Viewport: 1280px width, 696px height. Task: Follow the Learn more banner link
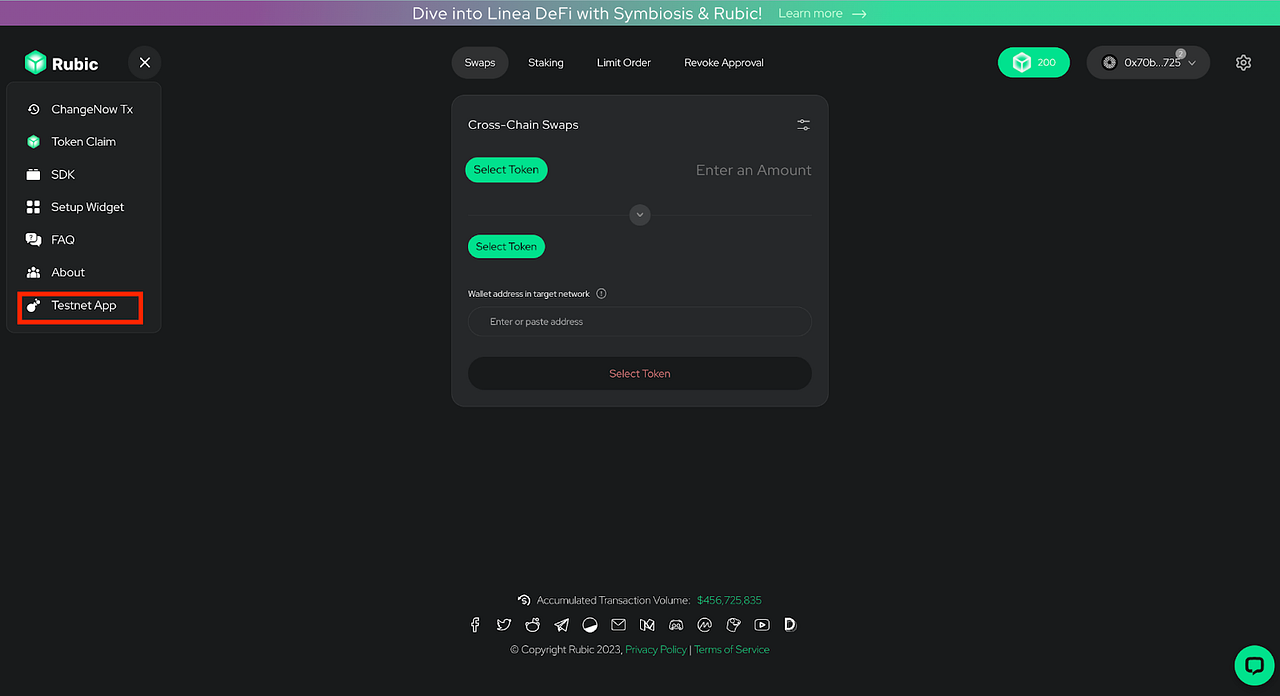(822, 13)
